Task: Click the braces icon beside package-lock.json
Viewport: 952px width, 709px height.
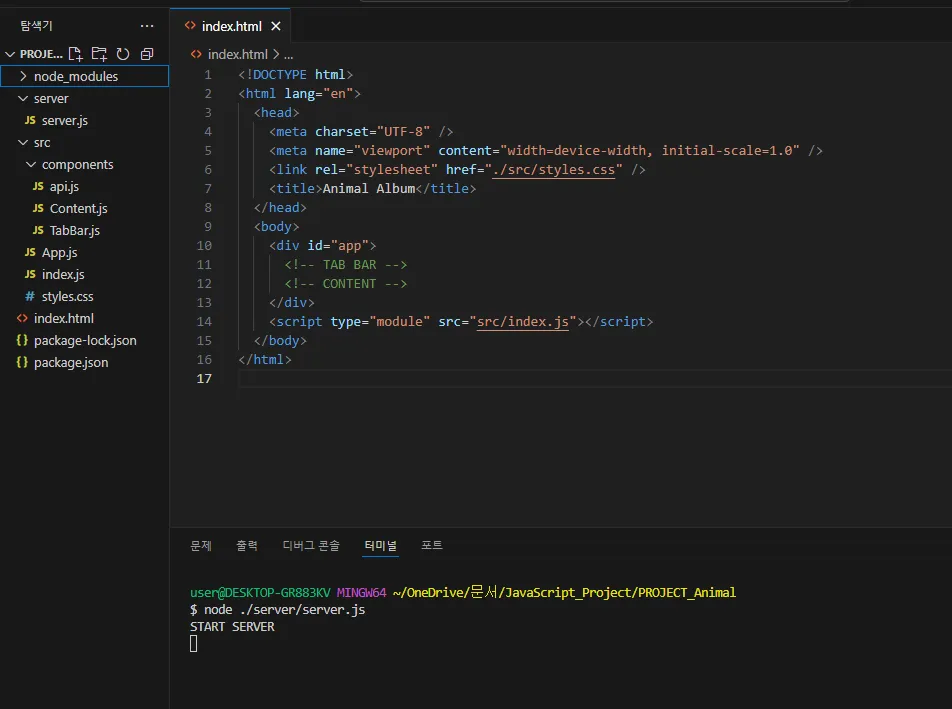Action: coord(22,340)
